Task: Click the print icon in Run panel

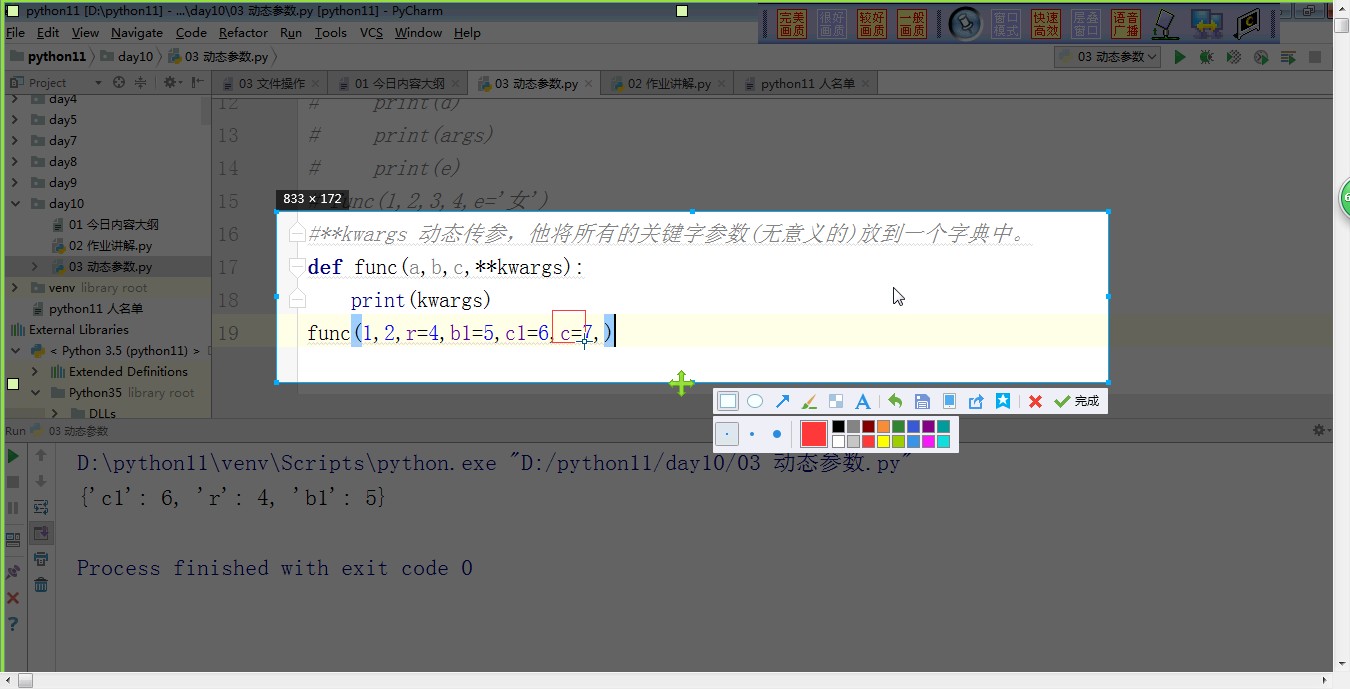Action: [x=41, y=559]
